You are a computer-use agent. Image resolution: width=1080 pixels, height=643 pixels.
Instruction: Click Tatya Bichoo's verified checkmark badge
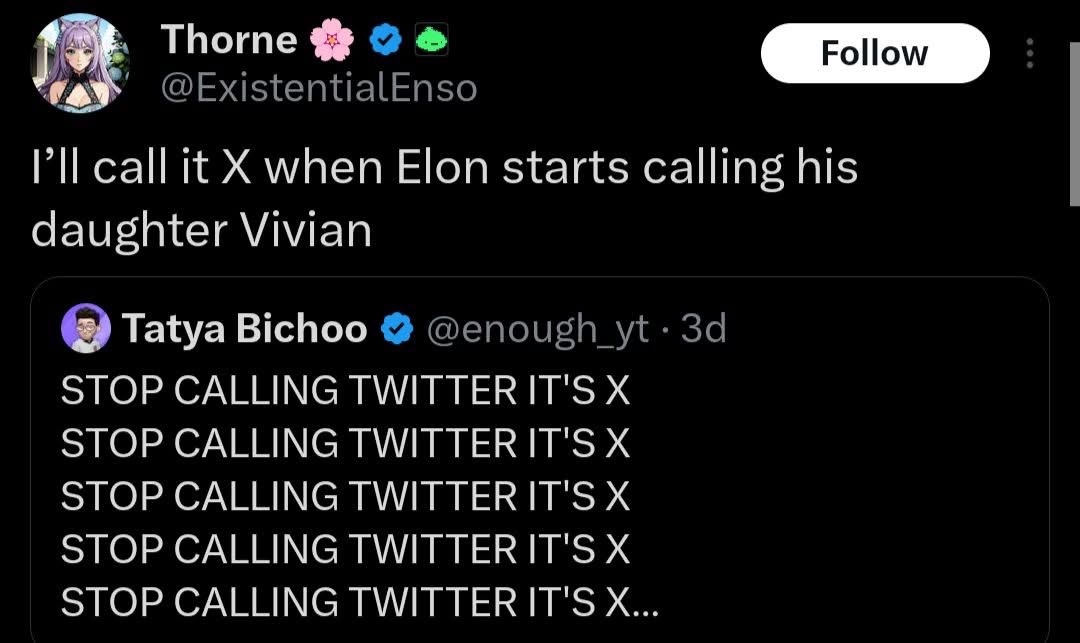tap(398, 328)
